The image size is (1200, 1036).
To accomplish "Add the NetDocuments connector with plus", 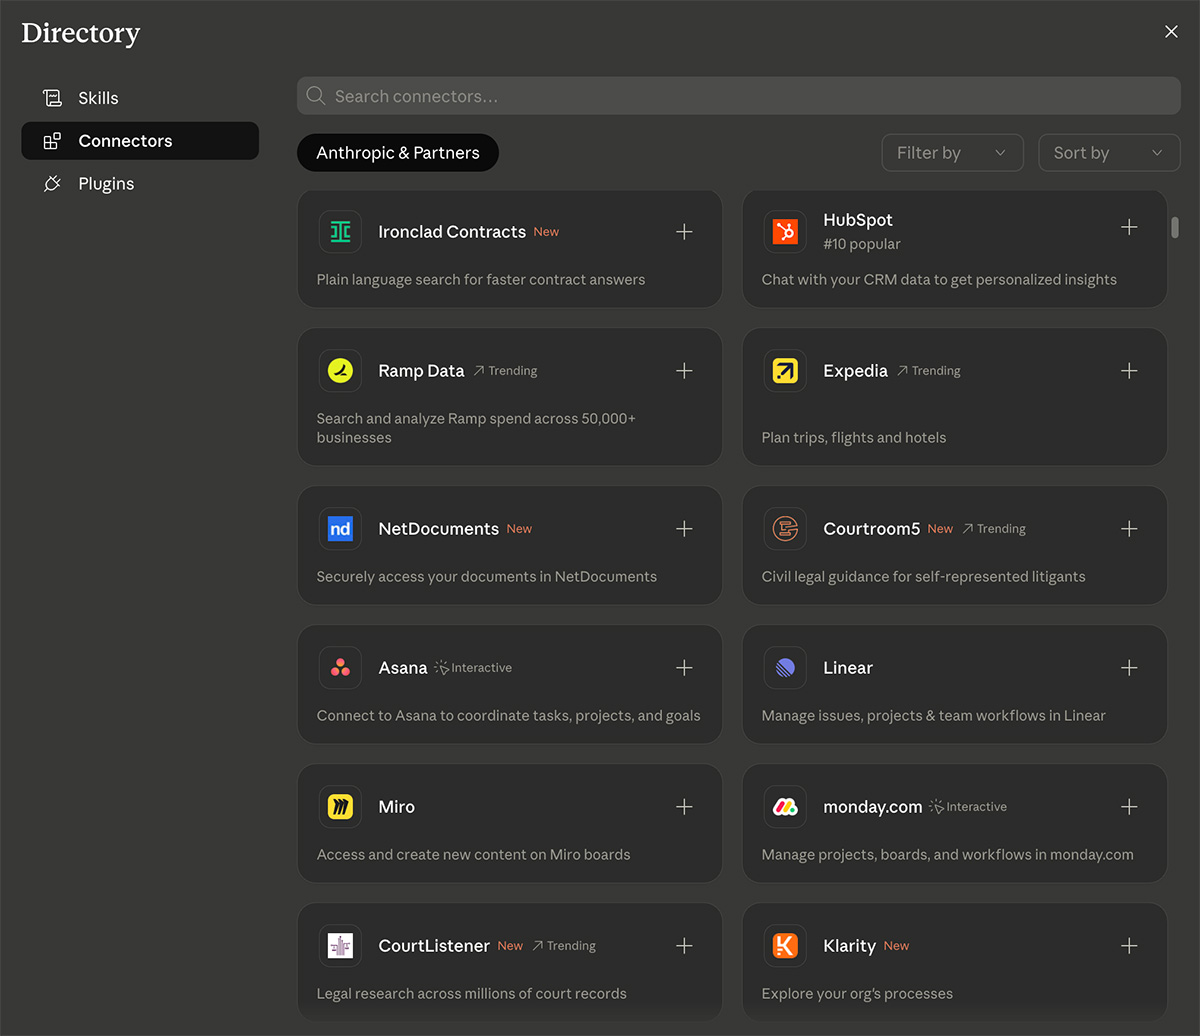I will (x=684, y=528).
